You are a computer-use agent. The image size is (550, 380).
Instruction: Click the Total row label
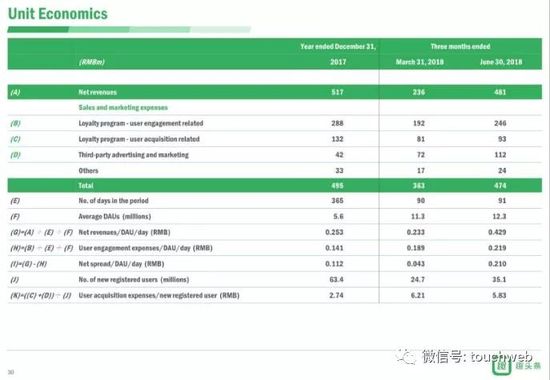pos(86,186)
